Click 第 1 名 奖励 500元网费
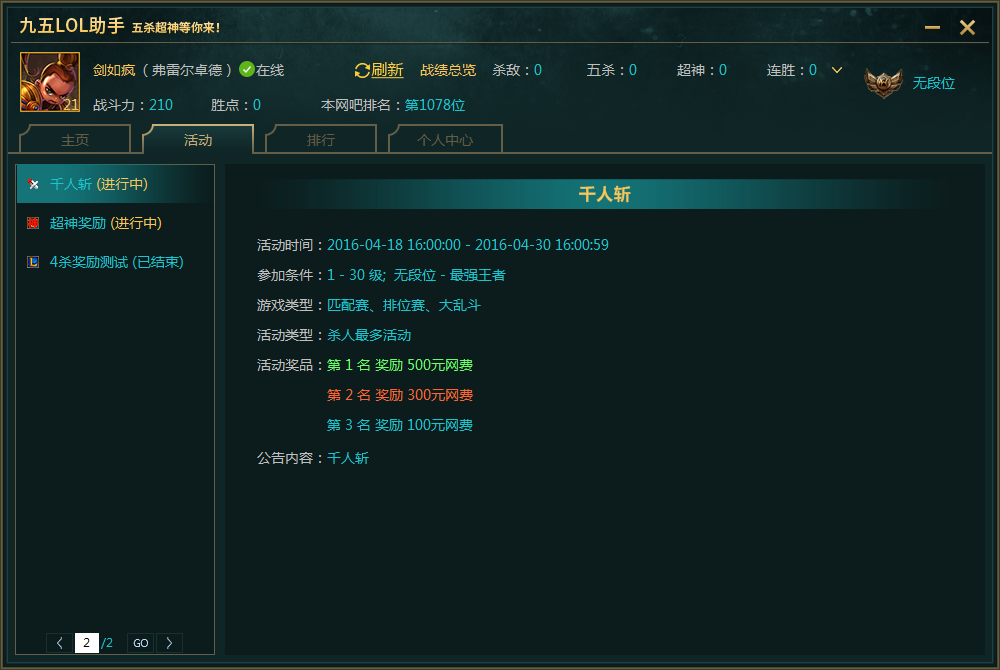 (400, 365)
